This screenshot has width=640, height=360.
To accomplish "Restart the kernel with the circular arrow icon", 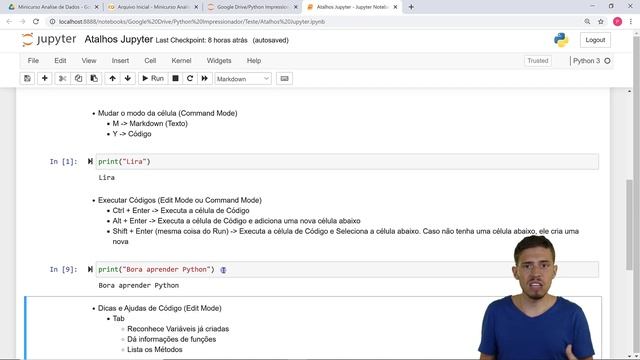I will click(190, 78).
